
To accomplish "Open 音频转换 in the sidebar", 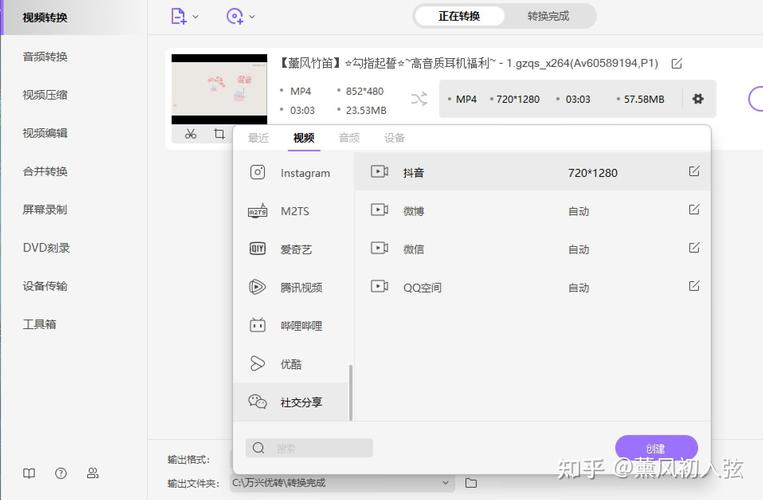I will click(45, 57).
